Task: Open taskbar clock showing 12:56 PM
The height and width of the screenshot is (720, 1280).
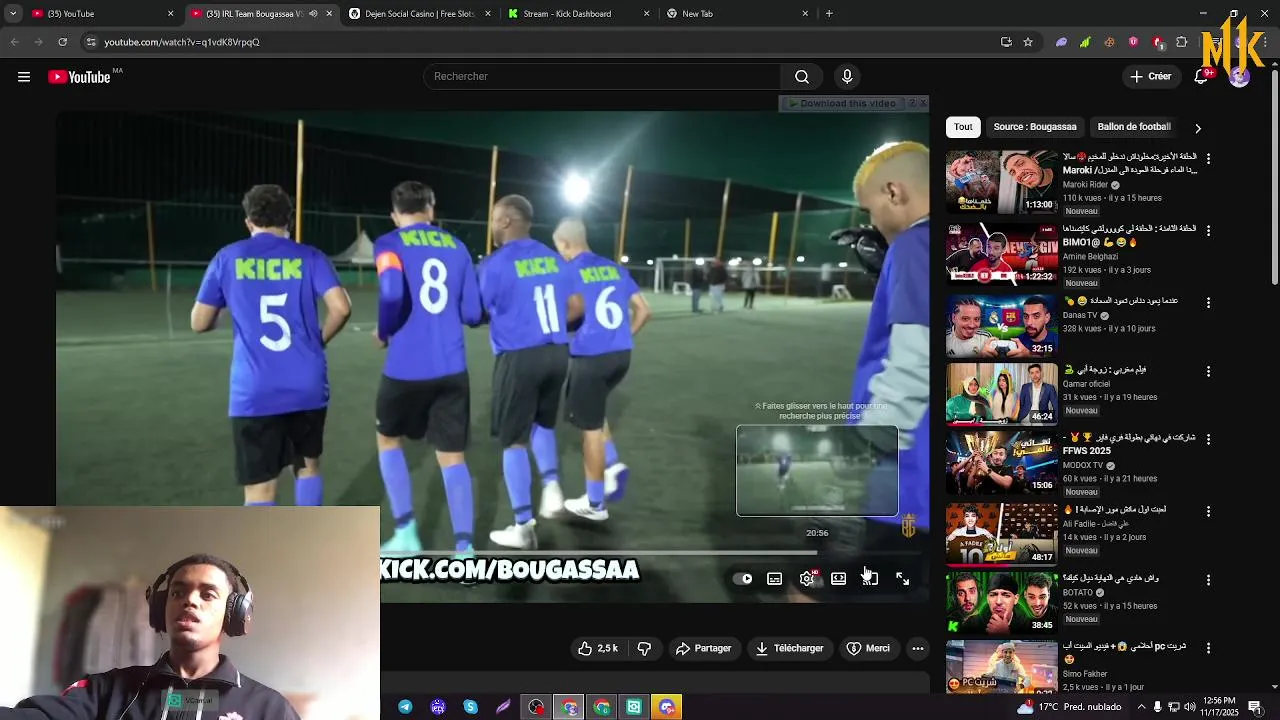Action: point(1220,707)
